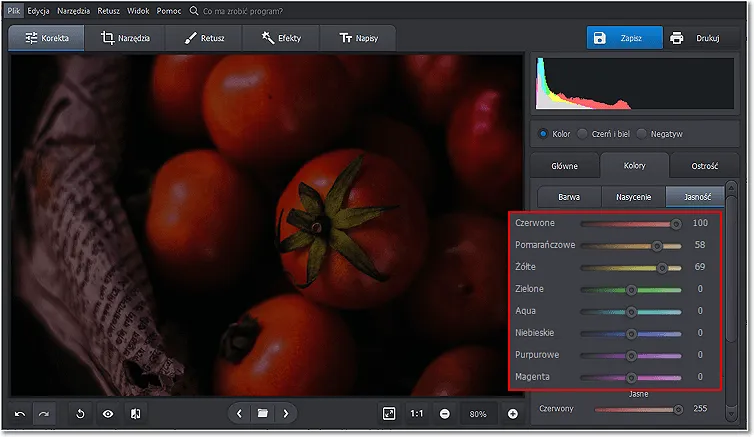Click the Zapisz save button
Screen dimensions: 754x437
625,38
